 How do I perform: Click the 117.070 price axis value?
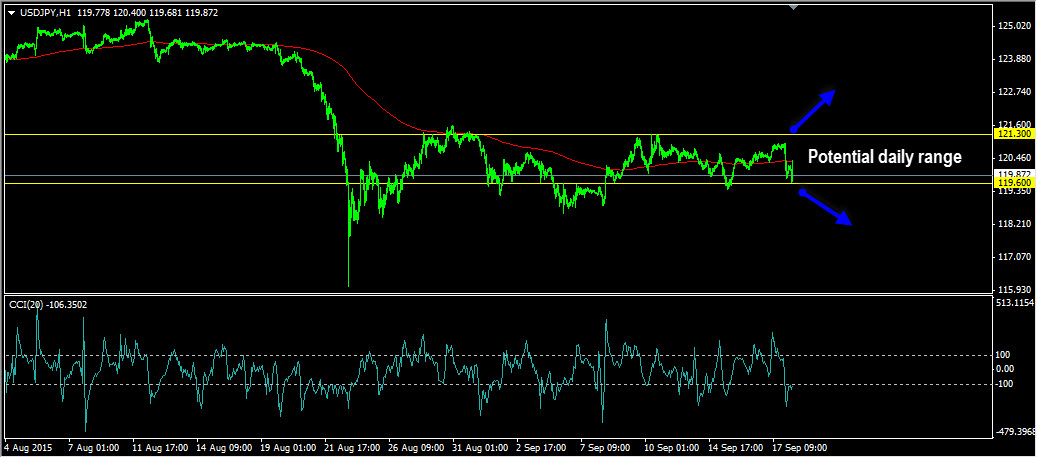[1015, 256]
